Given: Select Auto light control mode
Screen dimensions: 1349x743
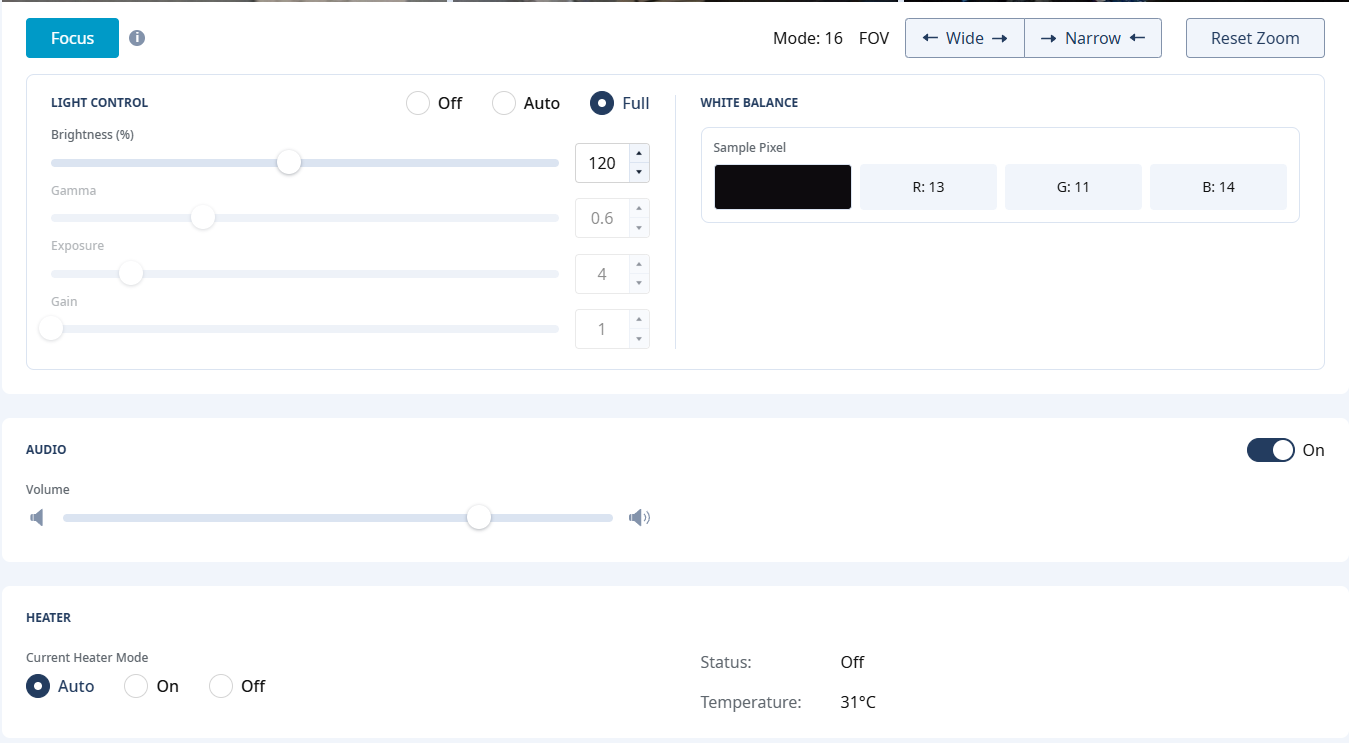Looking at the screenshot, I should (x=504, y=103).
